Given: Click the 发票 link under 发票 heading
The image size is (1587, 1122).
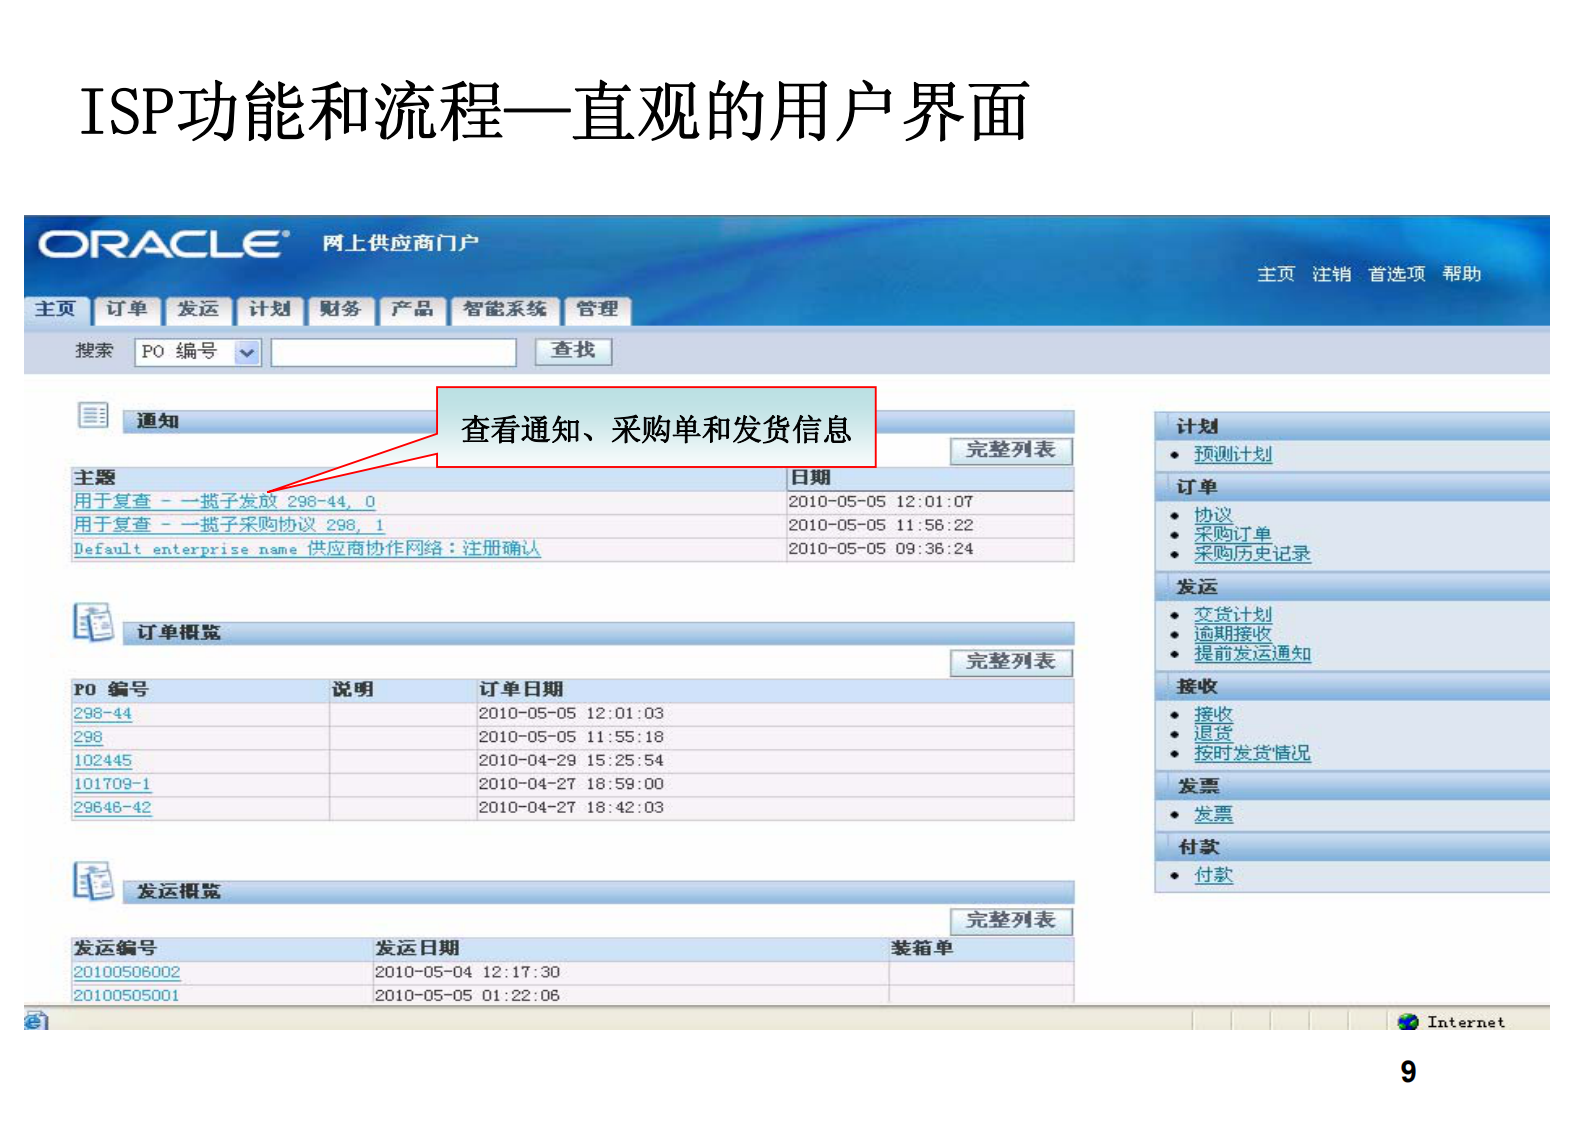Looking at the screenshot, I should pyautogui.click(x=1213, y=815).
